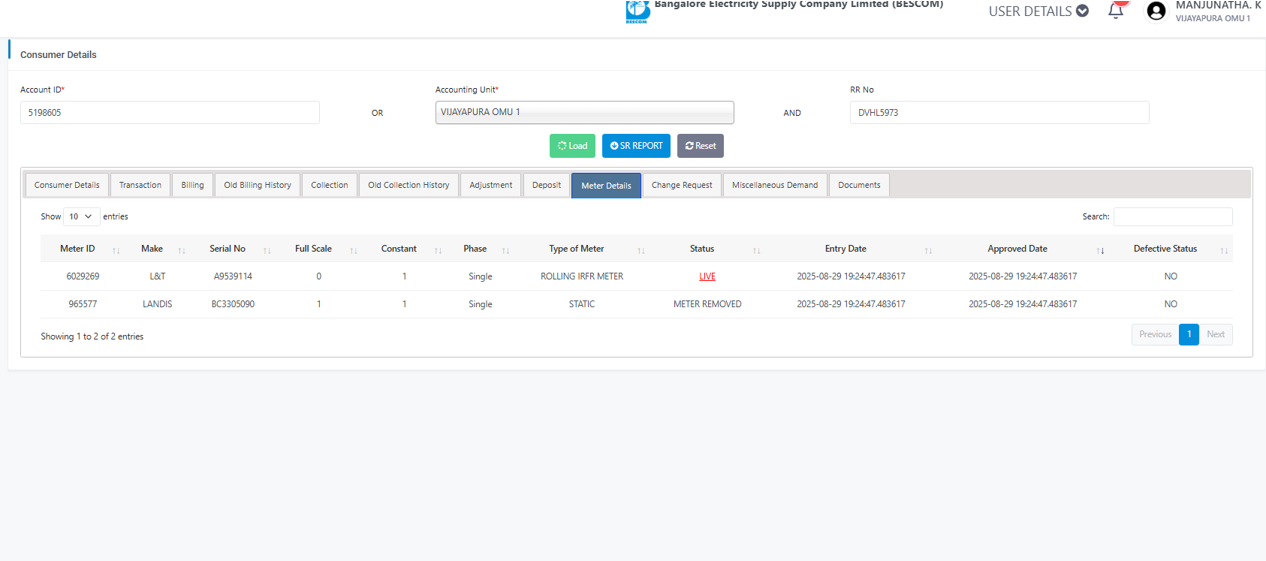Select page 1 in pagination
The height and width of the screenshot is (561, 1266).
(x=1189, y=334)
